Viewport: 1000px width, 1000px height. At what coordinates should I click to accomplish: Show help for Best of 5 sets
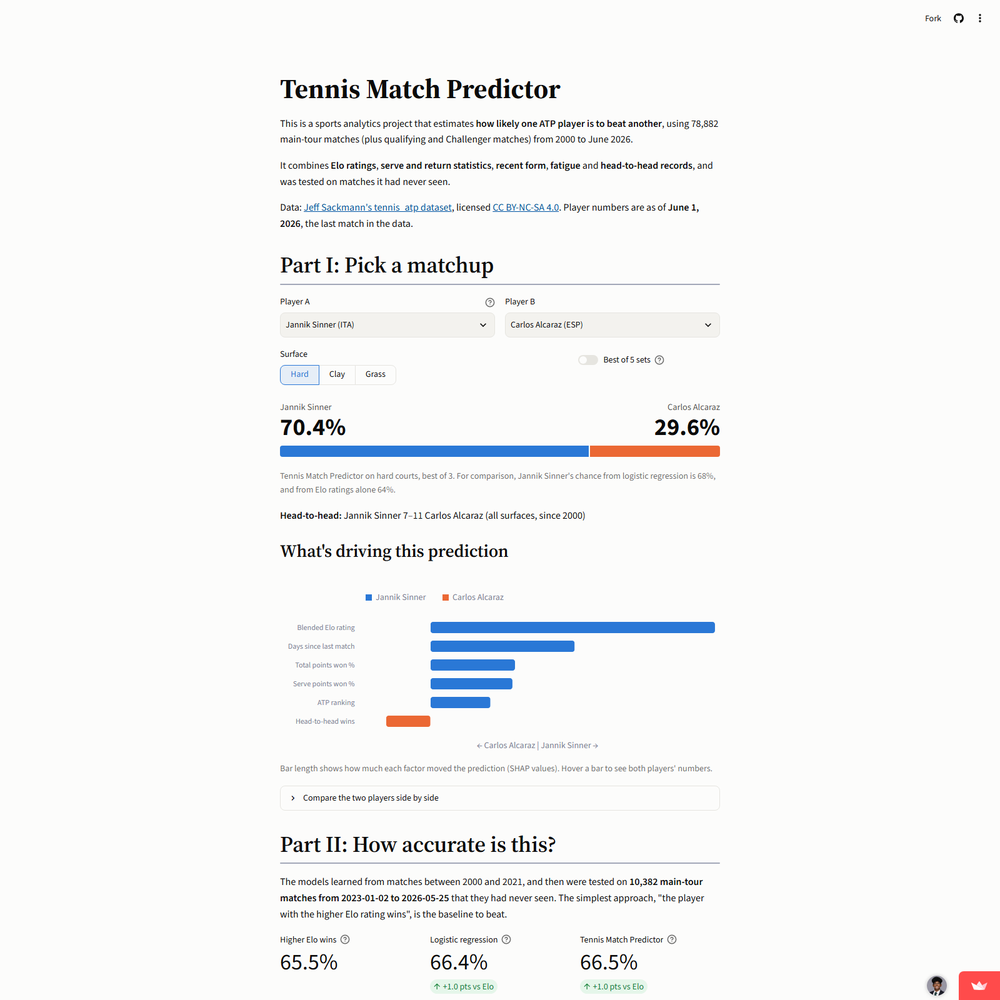[x=659, y=360]
